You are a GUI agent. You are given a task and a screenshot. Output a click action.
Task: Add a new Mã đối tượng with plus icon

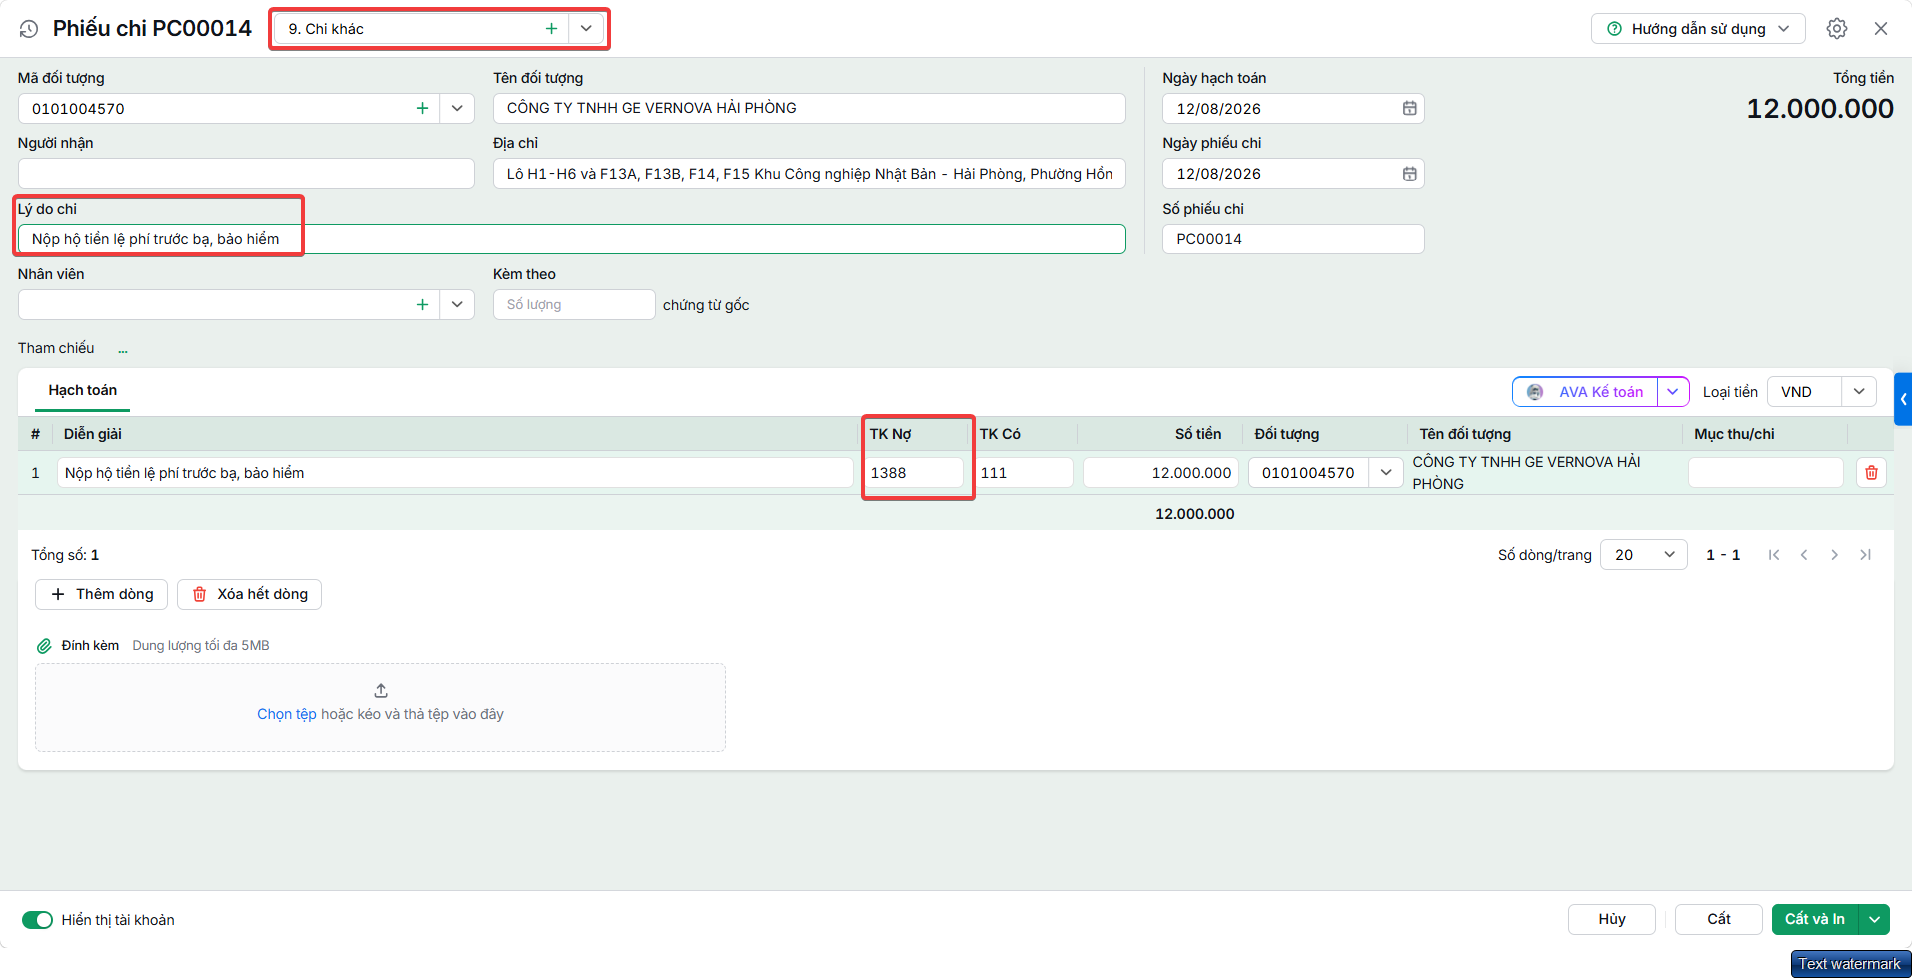pyautogui.click(x=422, y=108)
